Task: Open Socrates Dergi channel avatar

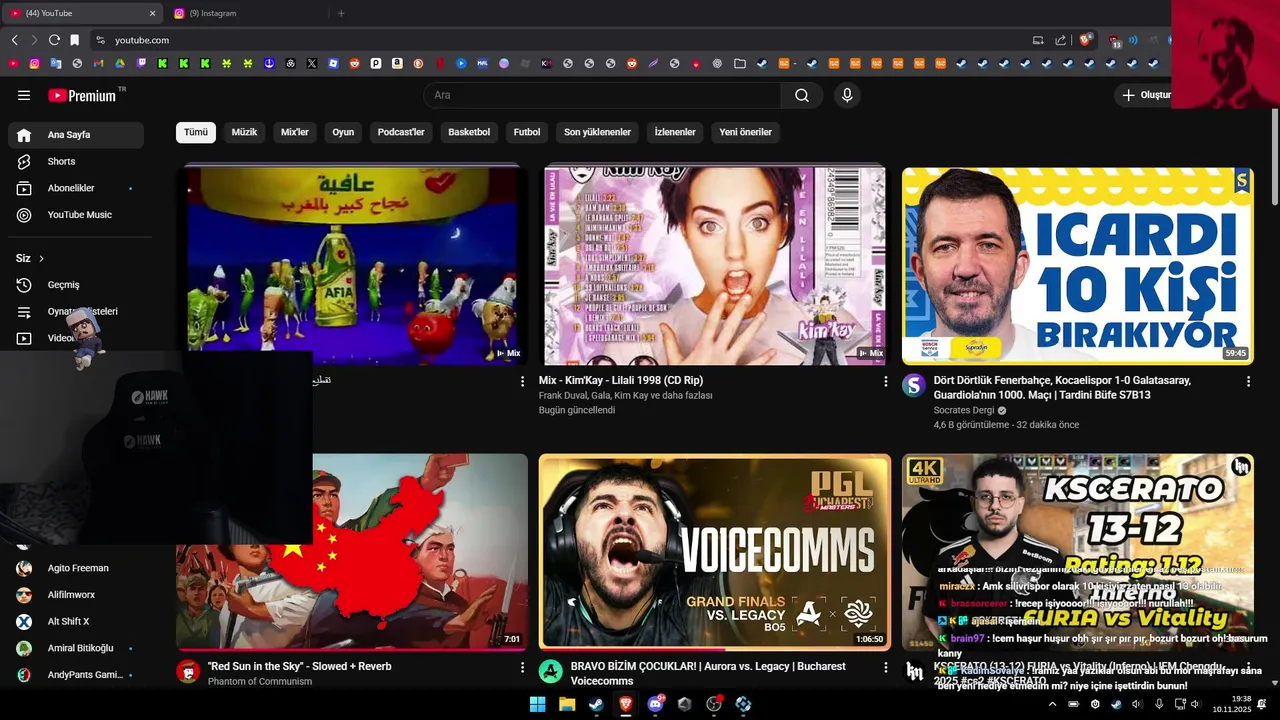Action: pos(914,386)
